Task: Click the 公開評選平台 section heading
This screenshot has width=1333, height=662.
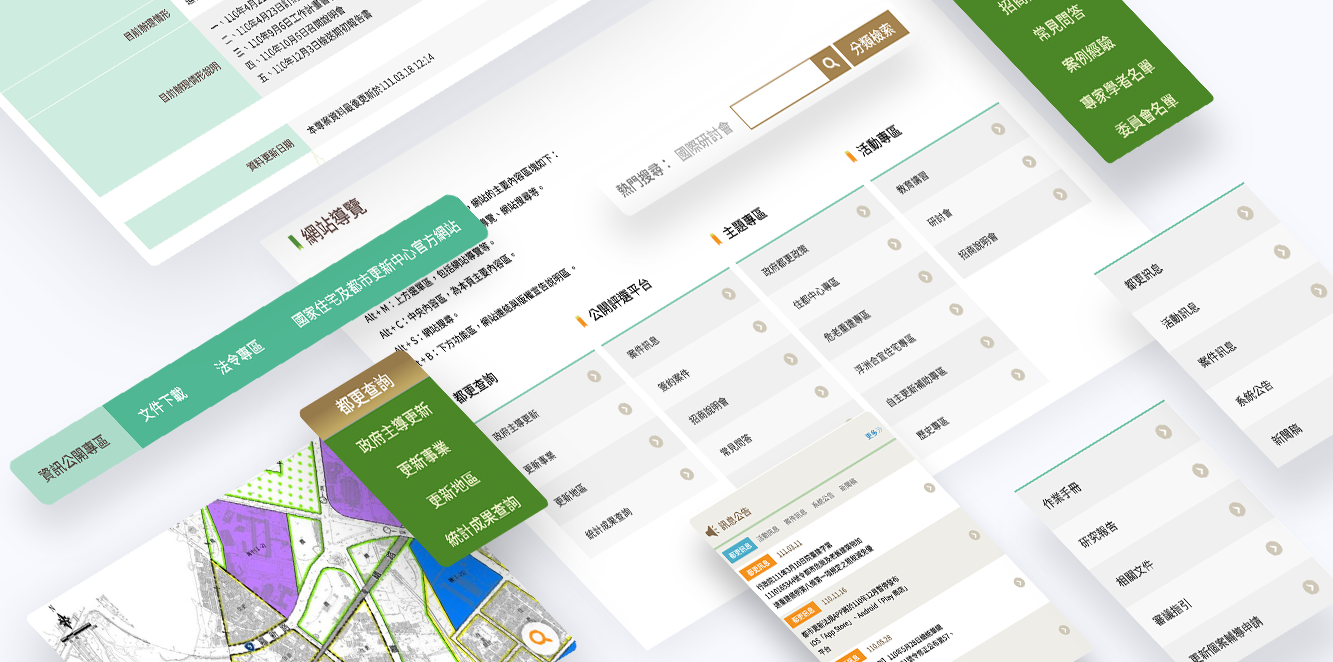Action: [x=619, y=300]
